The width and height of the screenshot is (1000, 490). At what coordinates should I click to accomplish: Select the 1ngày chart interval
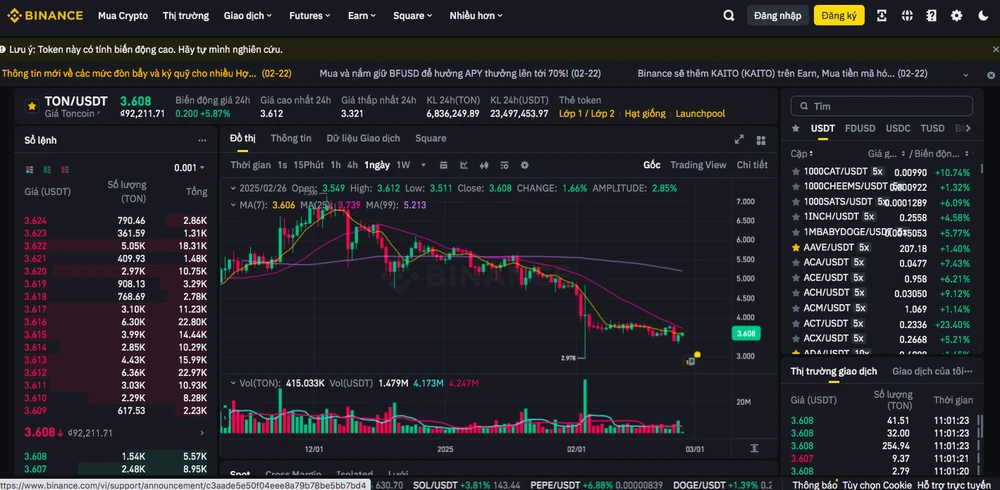click(377, 165)
